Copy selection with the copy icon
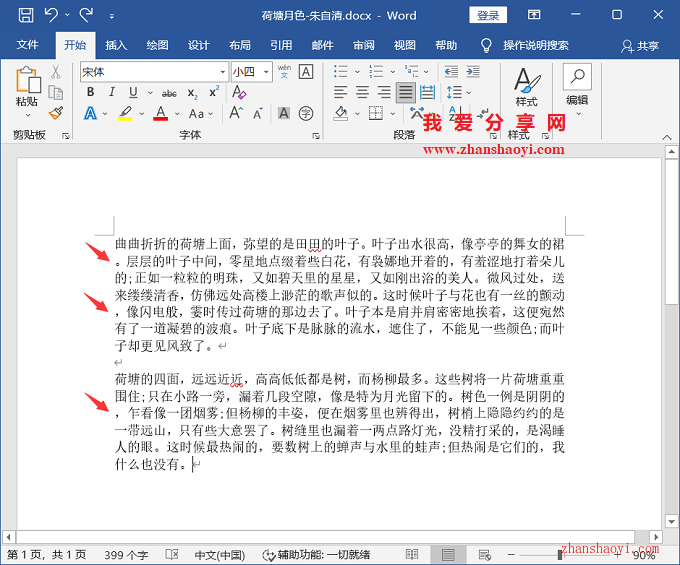This screenshot has height=565, width=680. (56, 92)
